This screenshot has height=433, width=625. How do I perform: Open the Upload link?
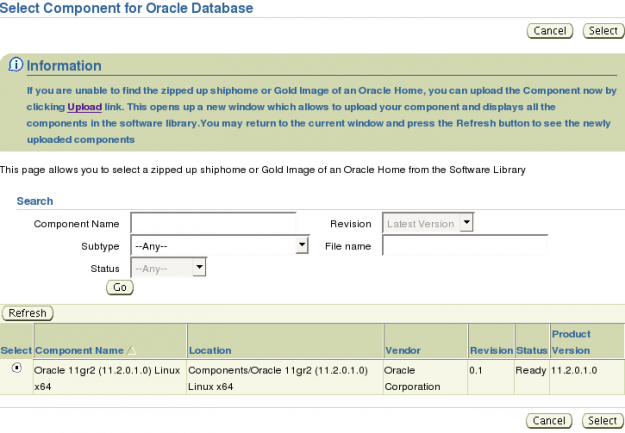(x=85, y=107)
